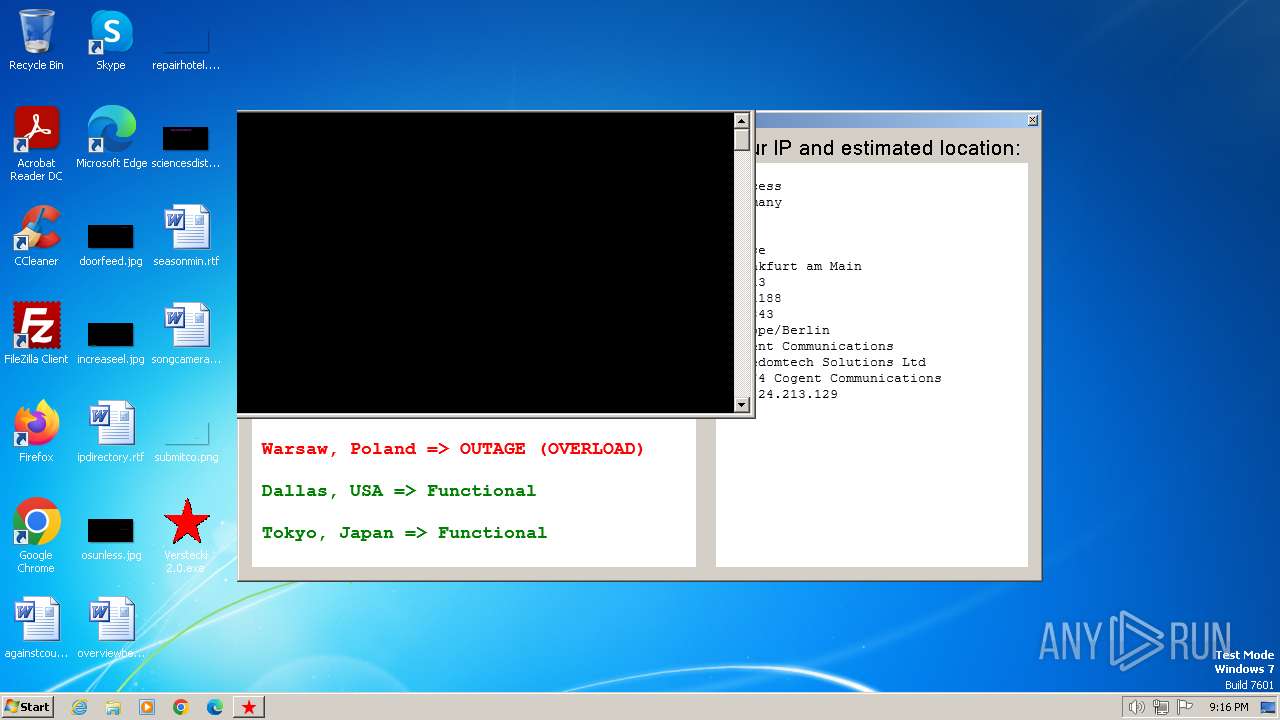The width and height of the screenshot is (1280, 720).
Task: Open Internet Explorer from taskbar
Action: point(79,707)
